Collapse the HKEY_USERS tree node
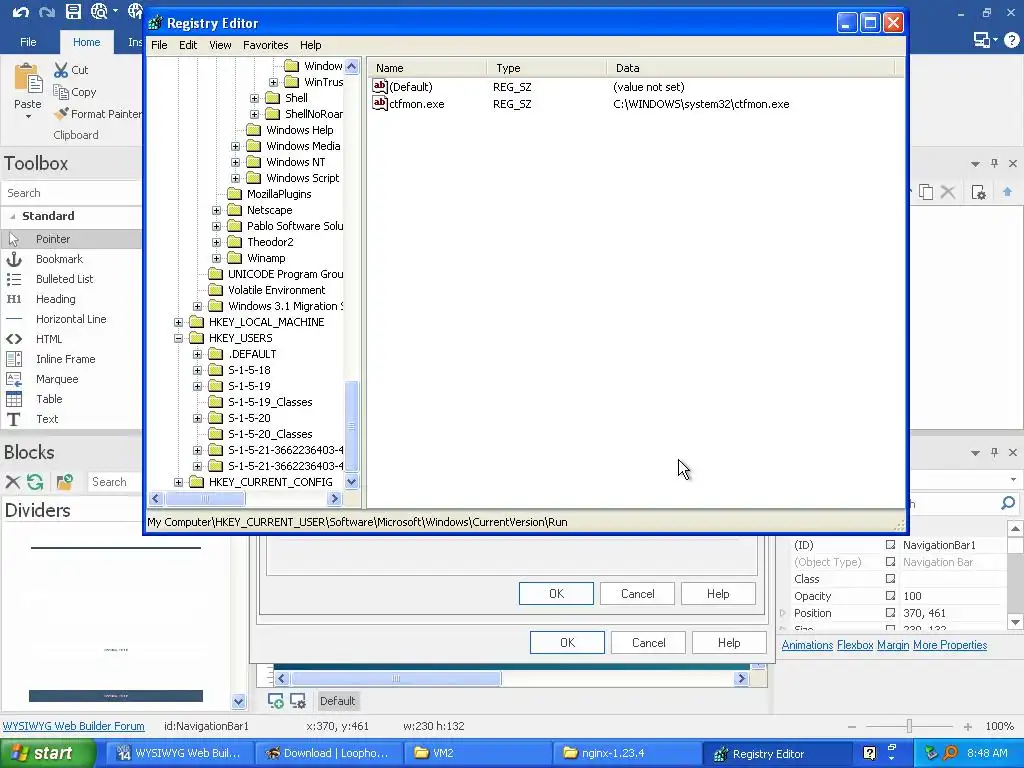Screen dimensions: 1024x768 [178, 338]
